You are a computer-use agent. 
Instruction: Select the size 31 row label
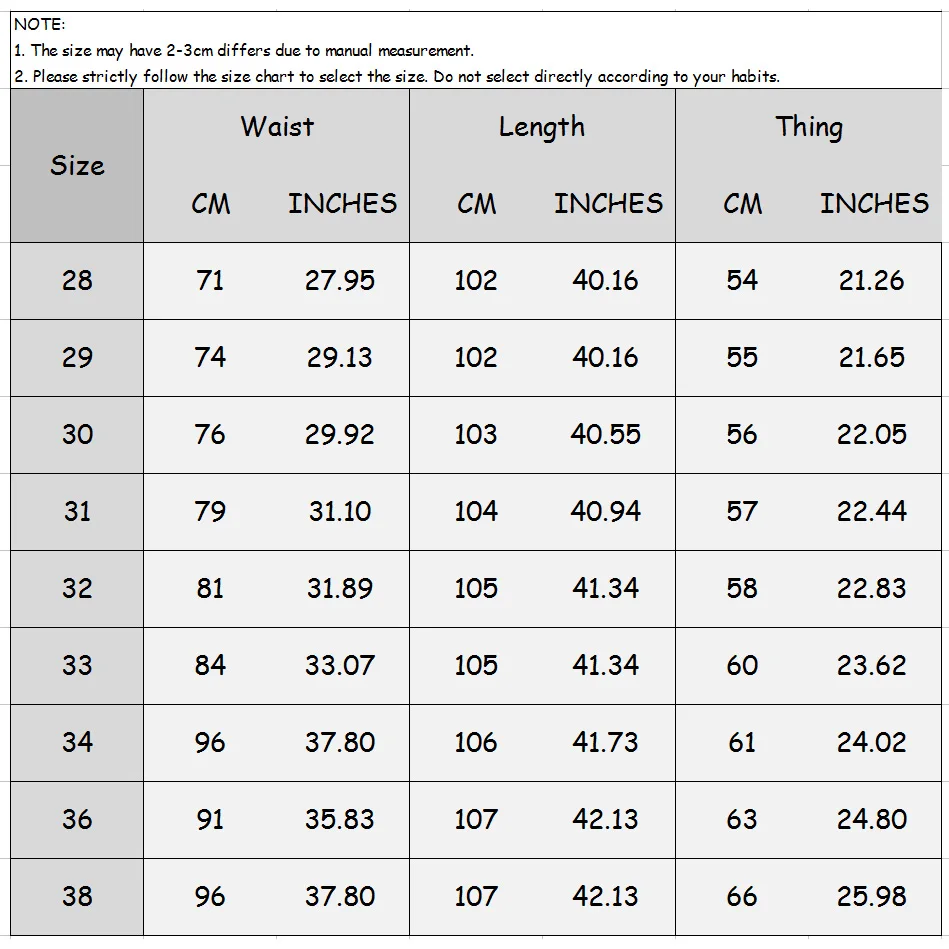point(77,511)
